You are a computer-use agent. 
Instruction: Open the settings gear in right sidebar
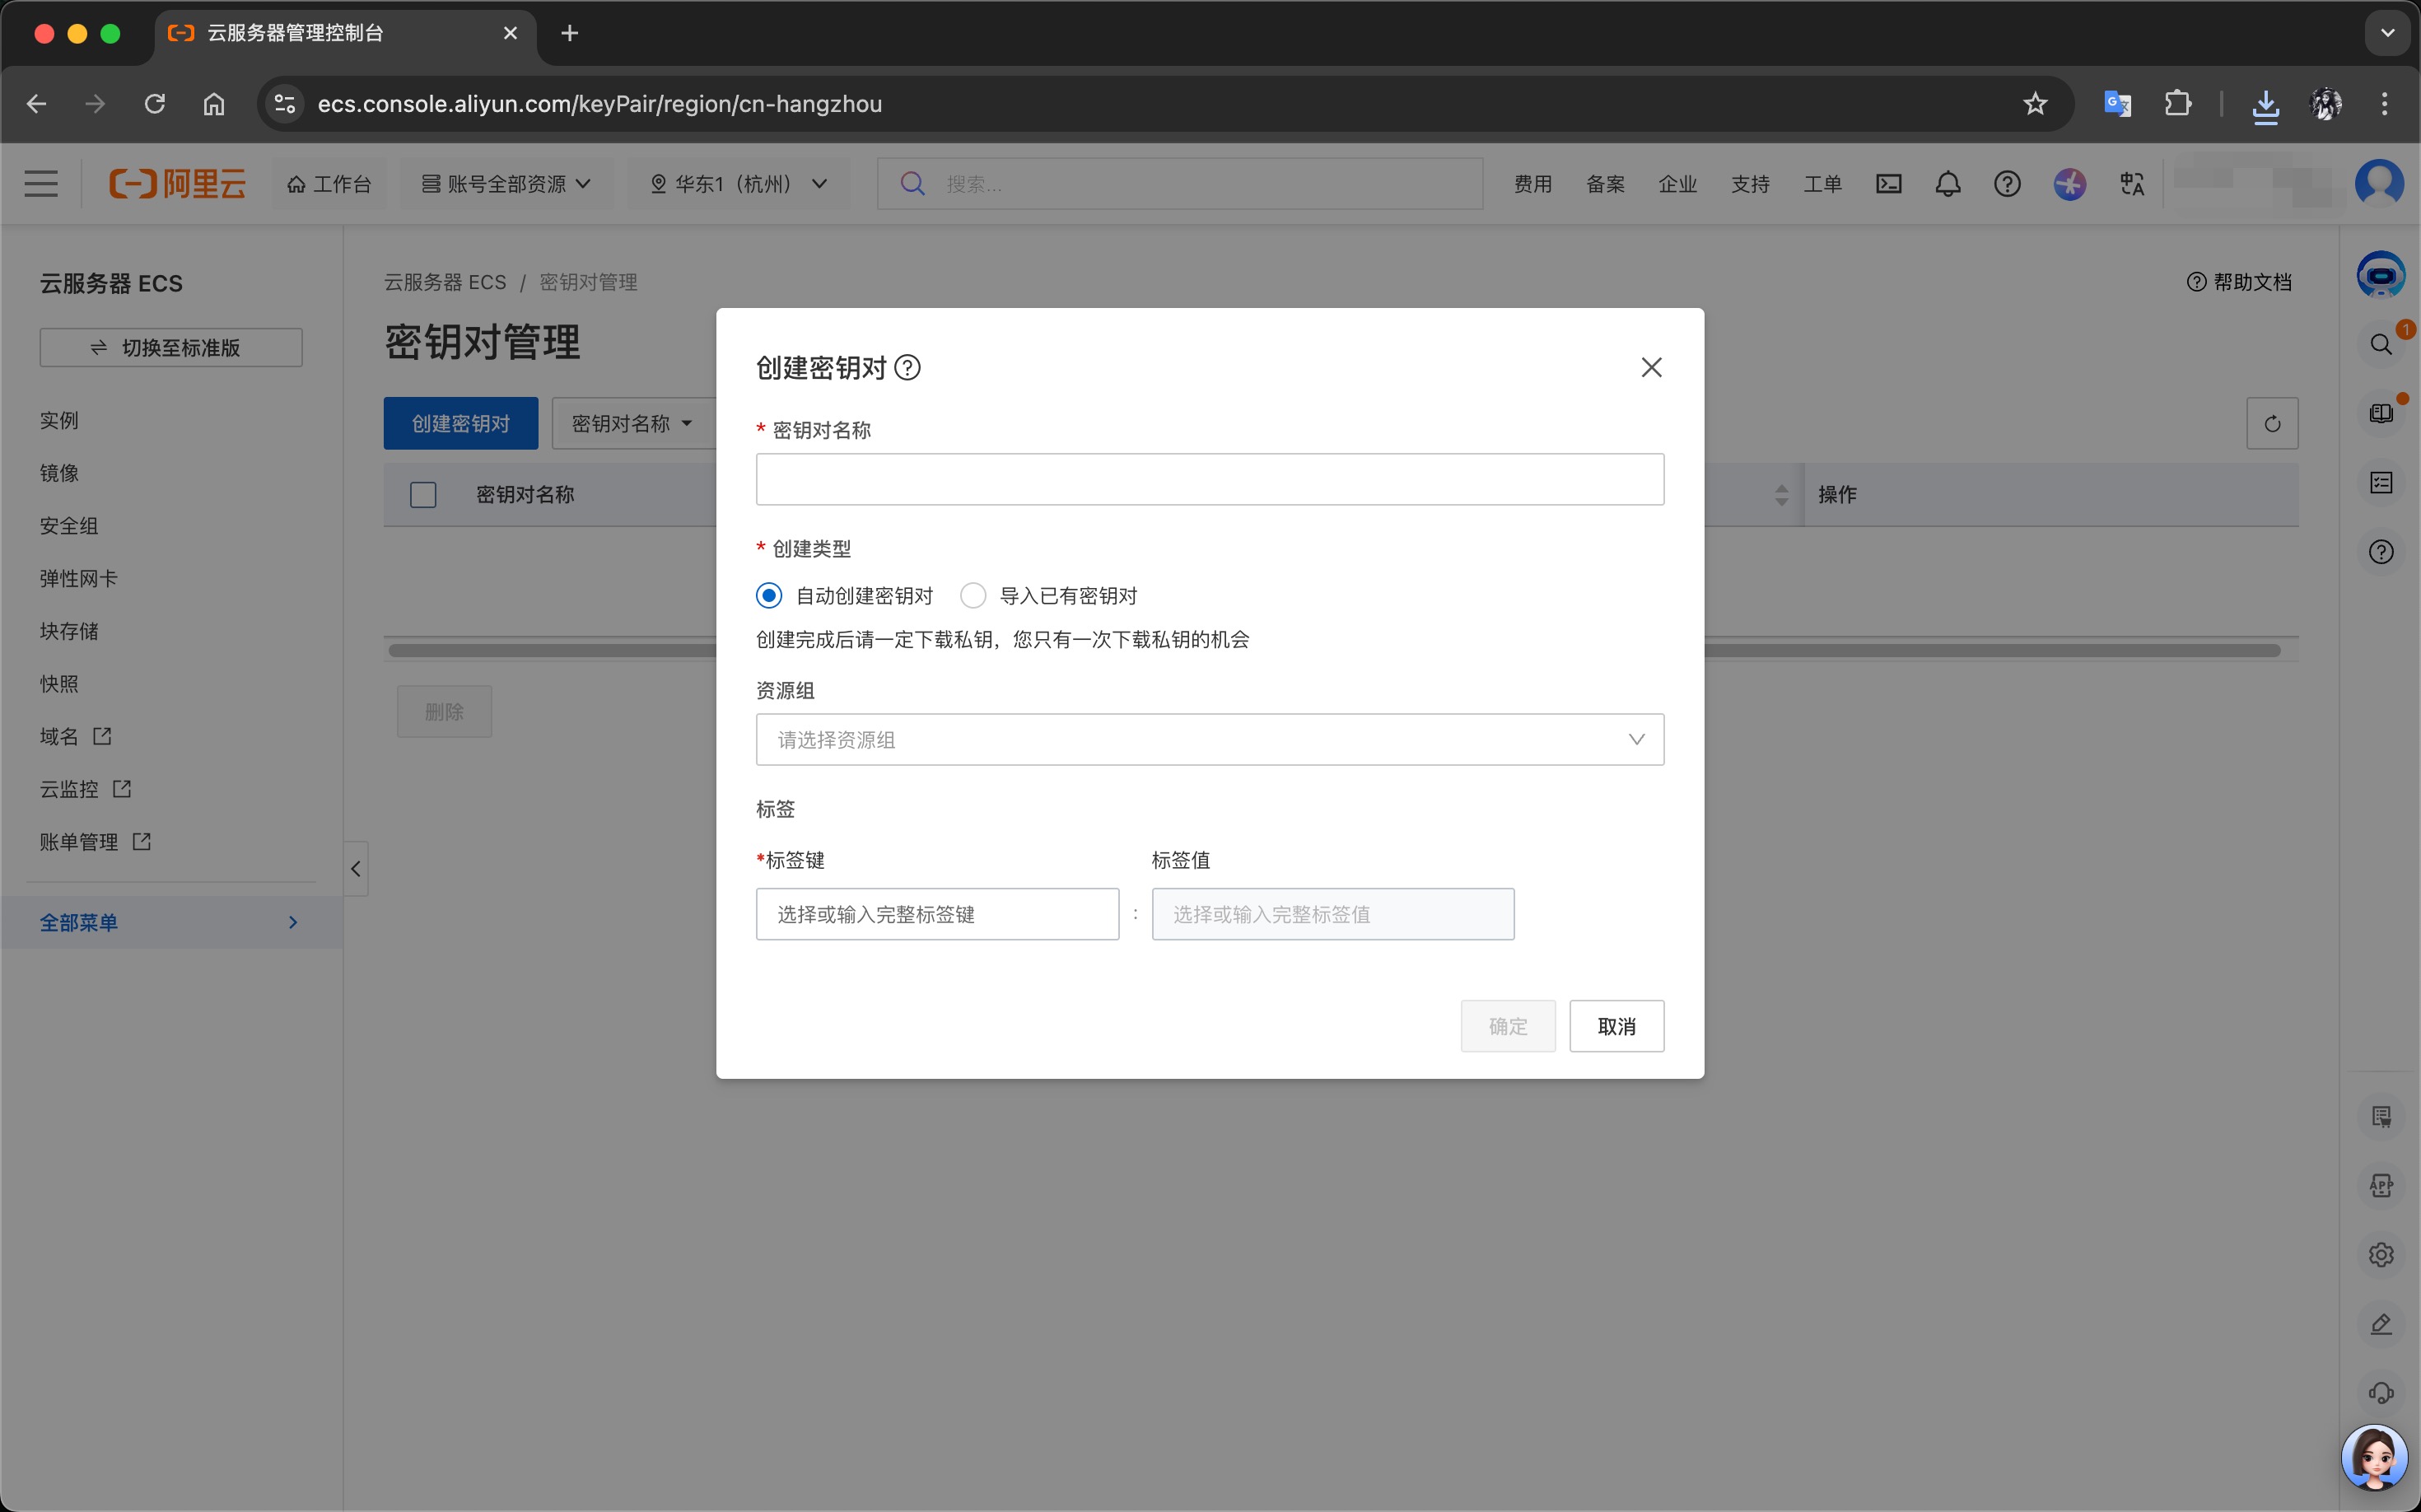[2381, 1254]
